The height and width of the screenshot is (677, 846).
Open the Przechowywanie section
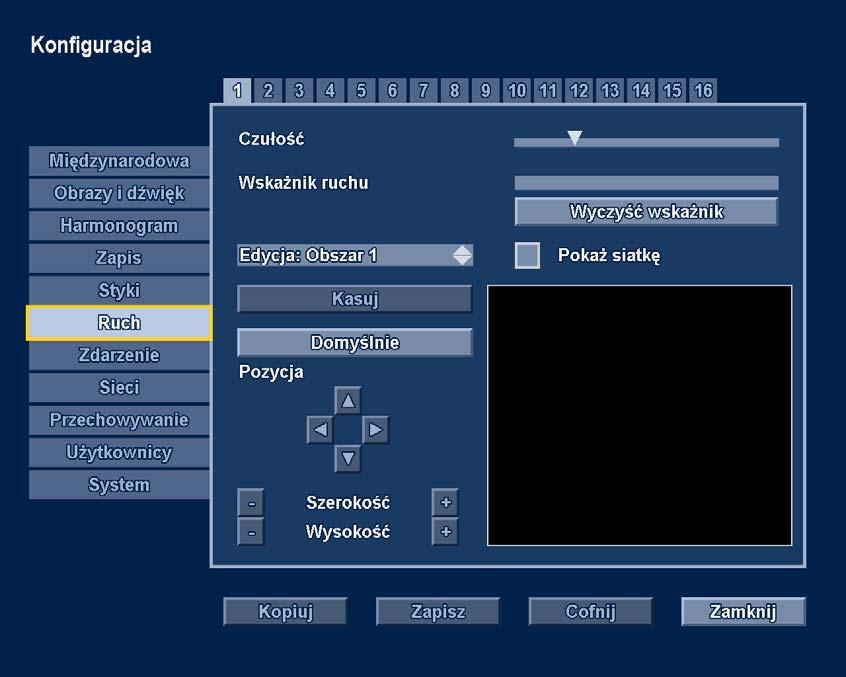[x=119, y=420]
